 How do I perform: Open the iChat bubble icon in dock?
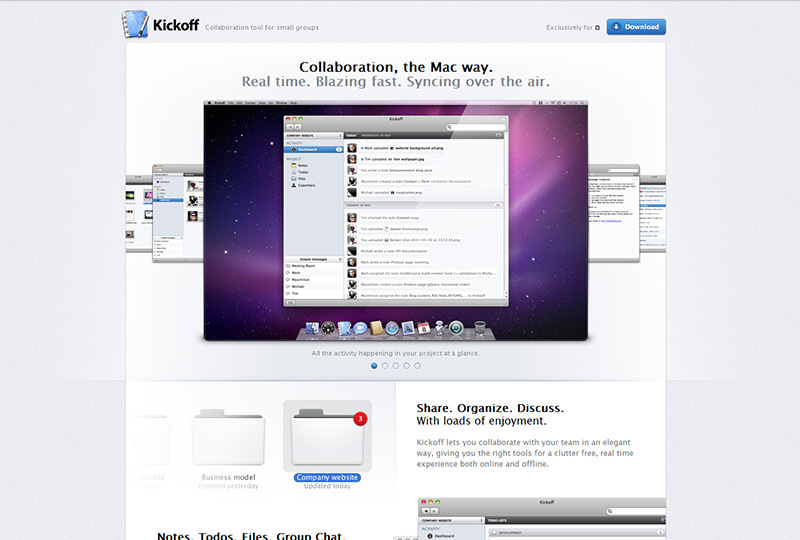tap(360, 328)
